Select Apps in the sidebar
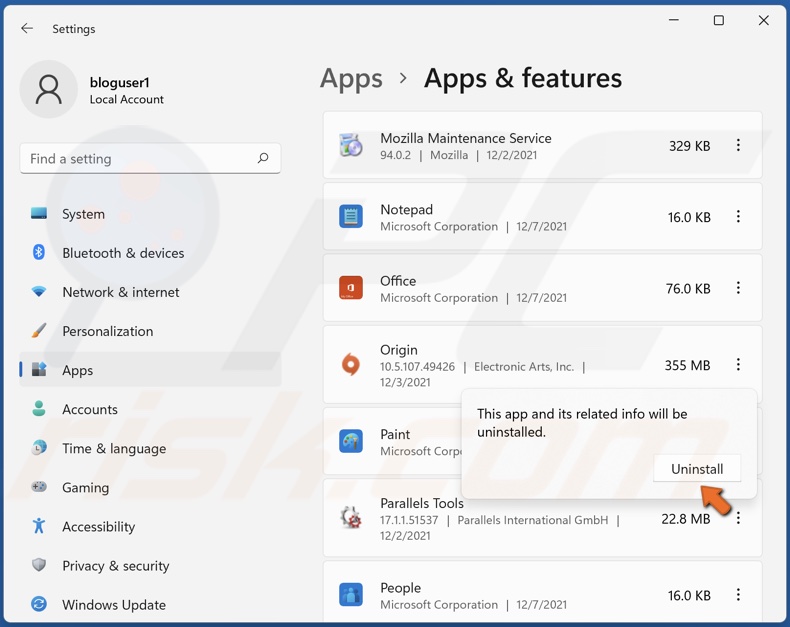790x627 pixels. tap(150, 370)
